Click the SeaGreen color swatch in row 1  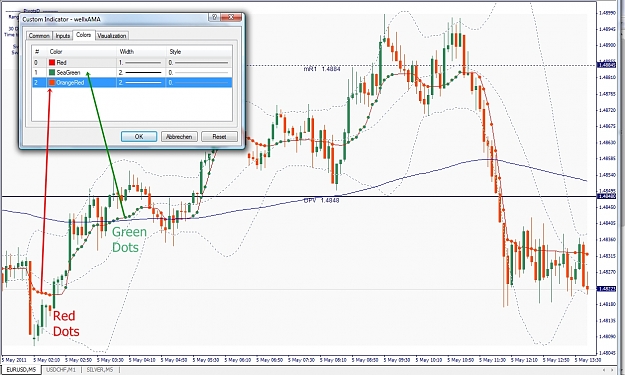click(52, 73)
